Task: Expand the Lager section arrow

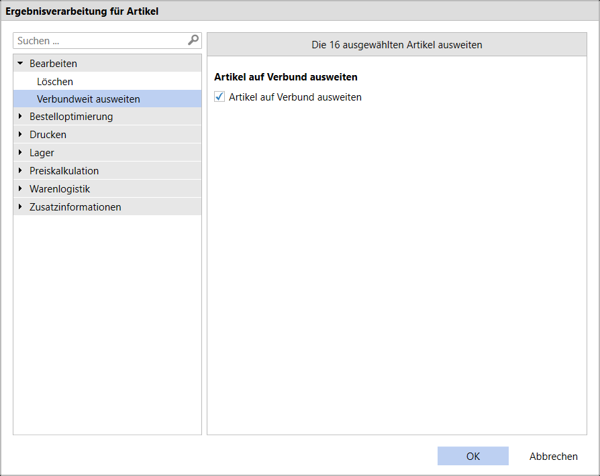Action: click(x=20, y=153)
